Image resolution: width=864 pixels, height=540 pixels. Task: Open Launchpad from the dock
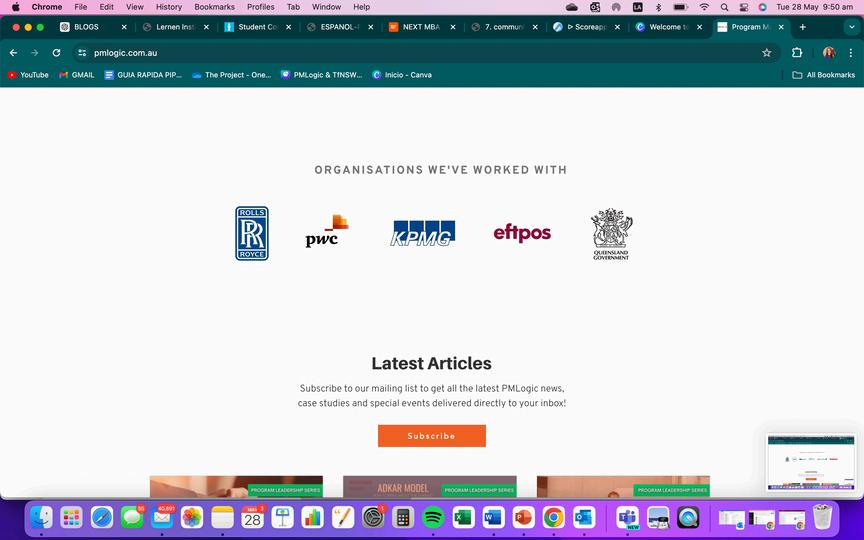click(72, 517)
